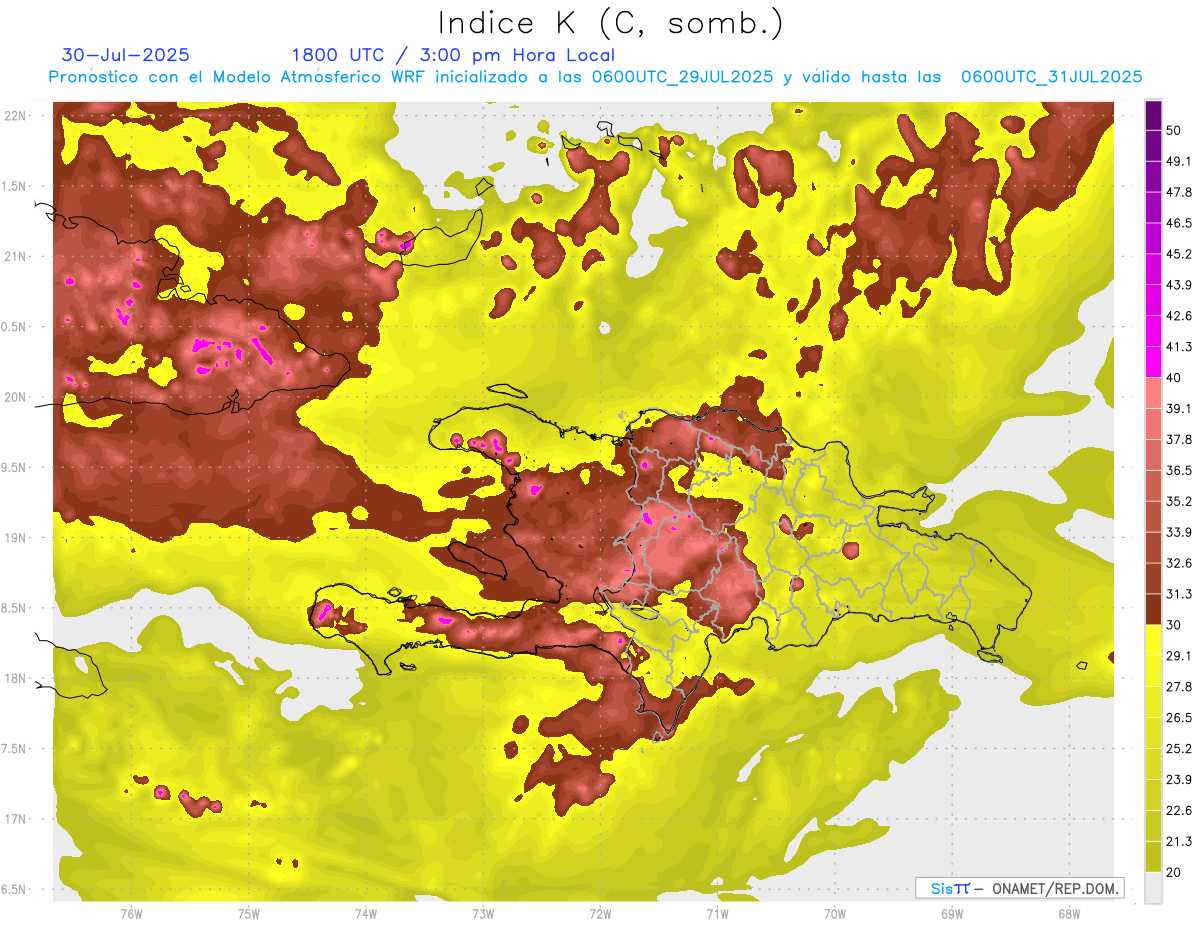
Task: Click the "69W" longitude label
Action: point(952,914)
